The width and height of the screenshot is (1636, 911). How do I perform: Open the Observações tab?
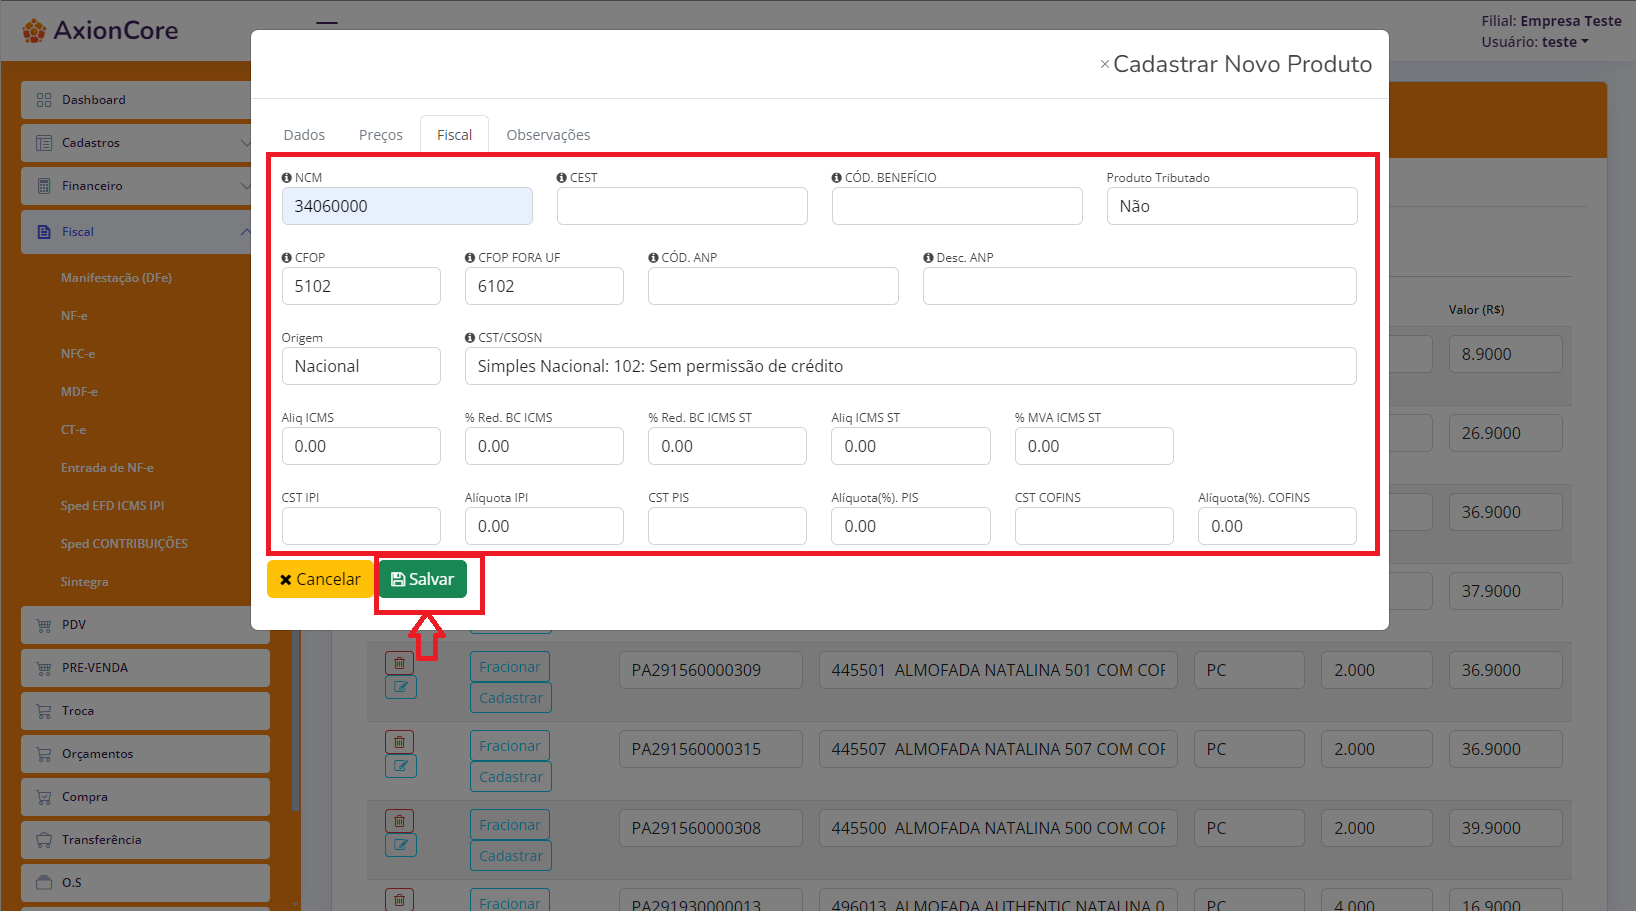[548, 135]
